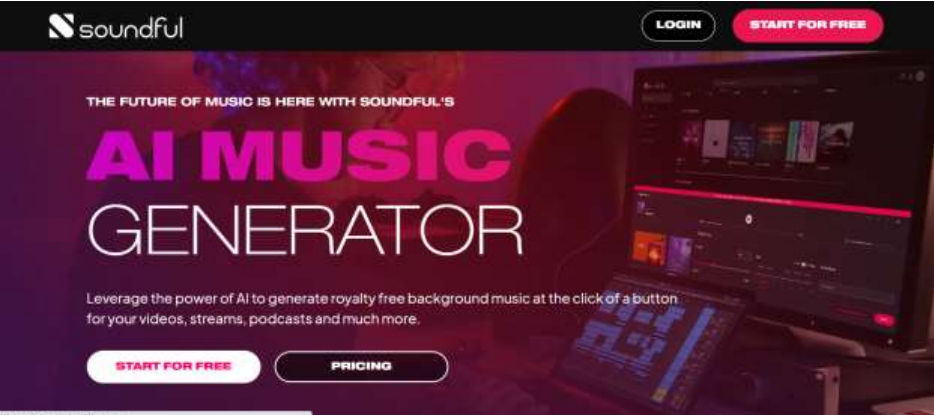The height and width of the screenshot is (415, 934).
Task: Open the LOGIN page
Action: [678, 26]
